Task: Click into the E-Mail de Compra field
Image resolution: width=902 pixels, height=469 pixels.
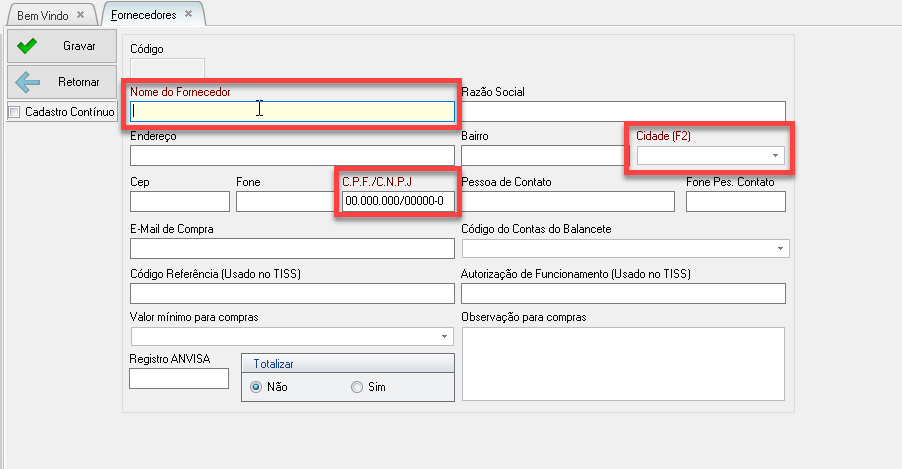Action: click(x=292, y=248)
